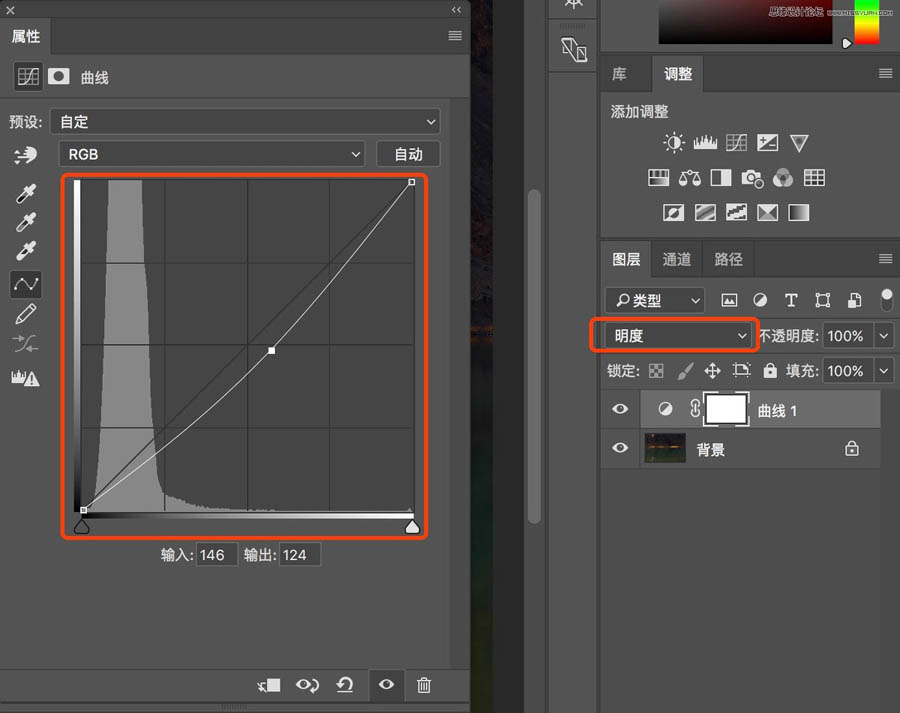Select the white point eyedropper
This screenshot has height=713, width=900.
pos(26,251)
